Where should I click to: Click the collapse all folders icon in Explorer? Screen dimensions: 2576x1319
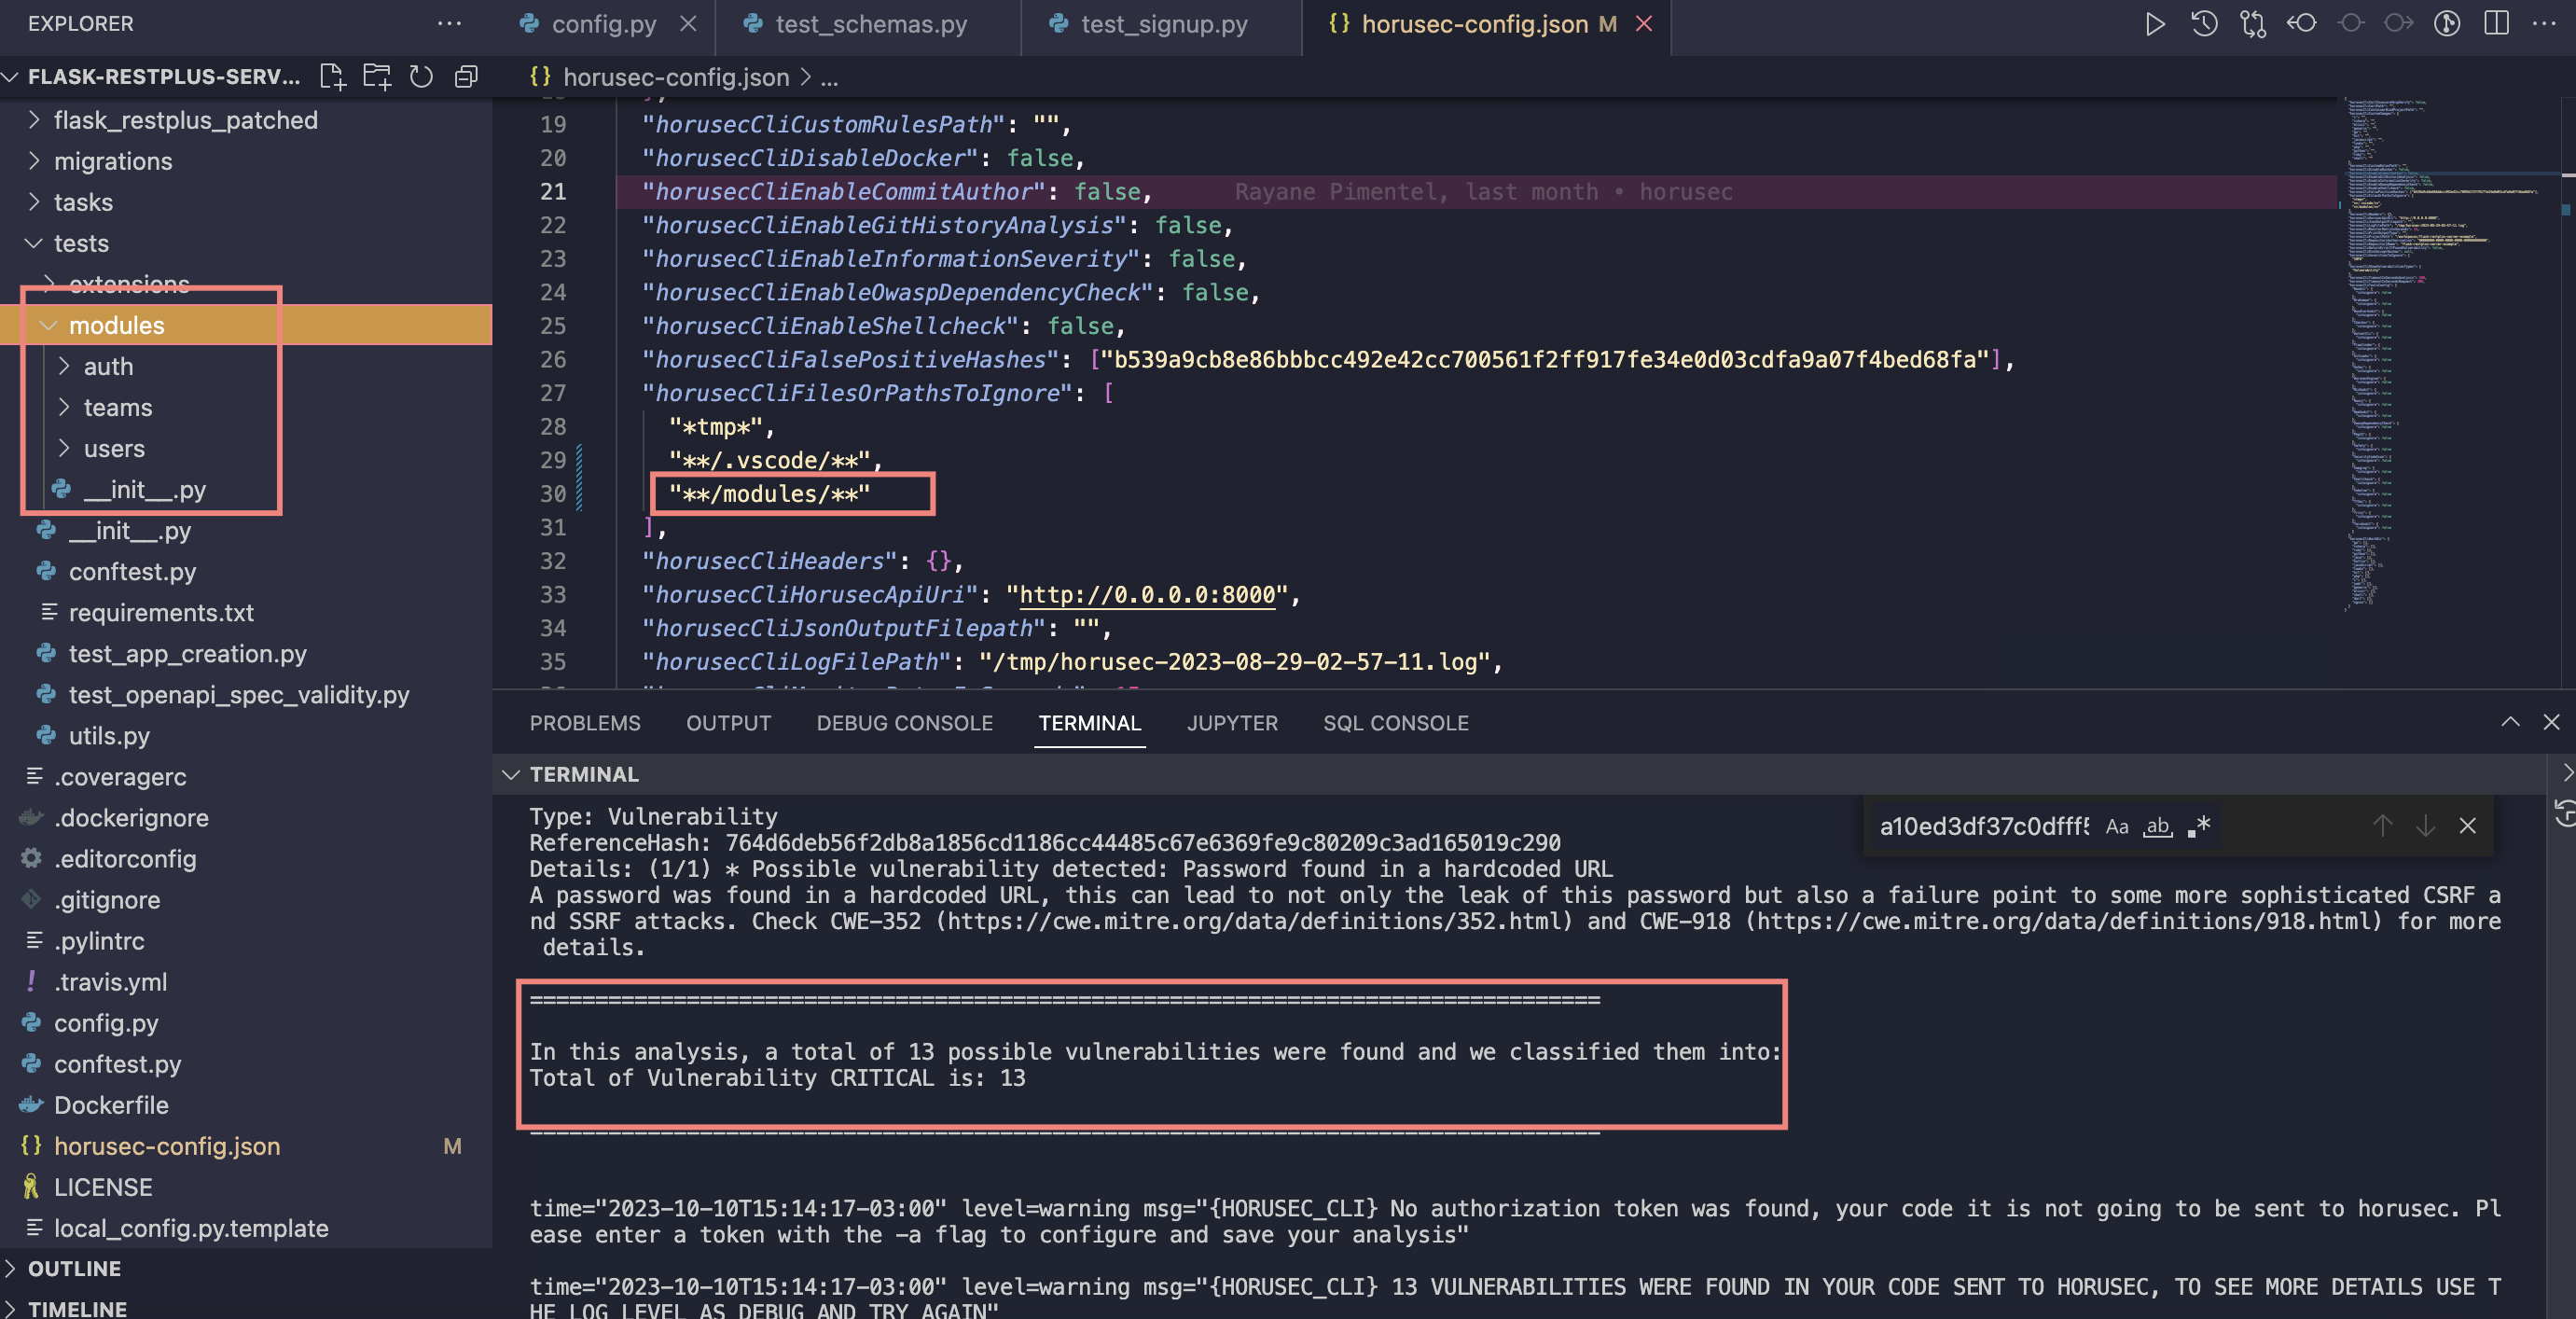tap(464, 76)
